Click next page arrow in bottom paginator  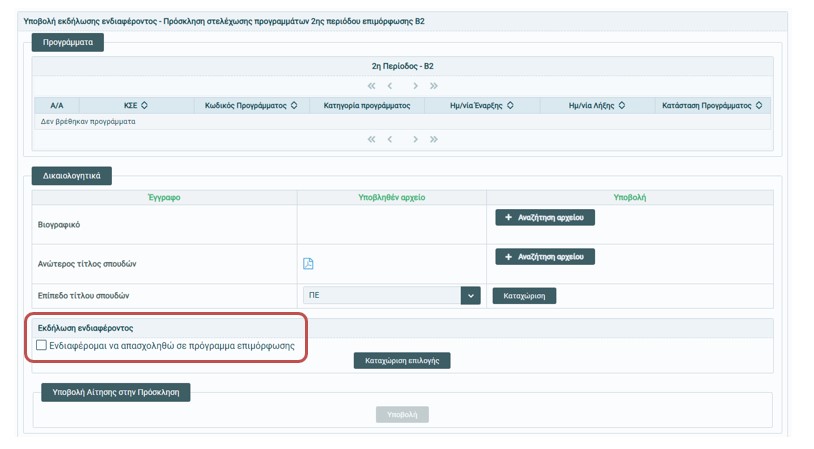(x=415, y=139)
